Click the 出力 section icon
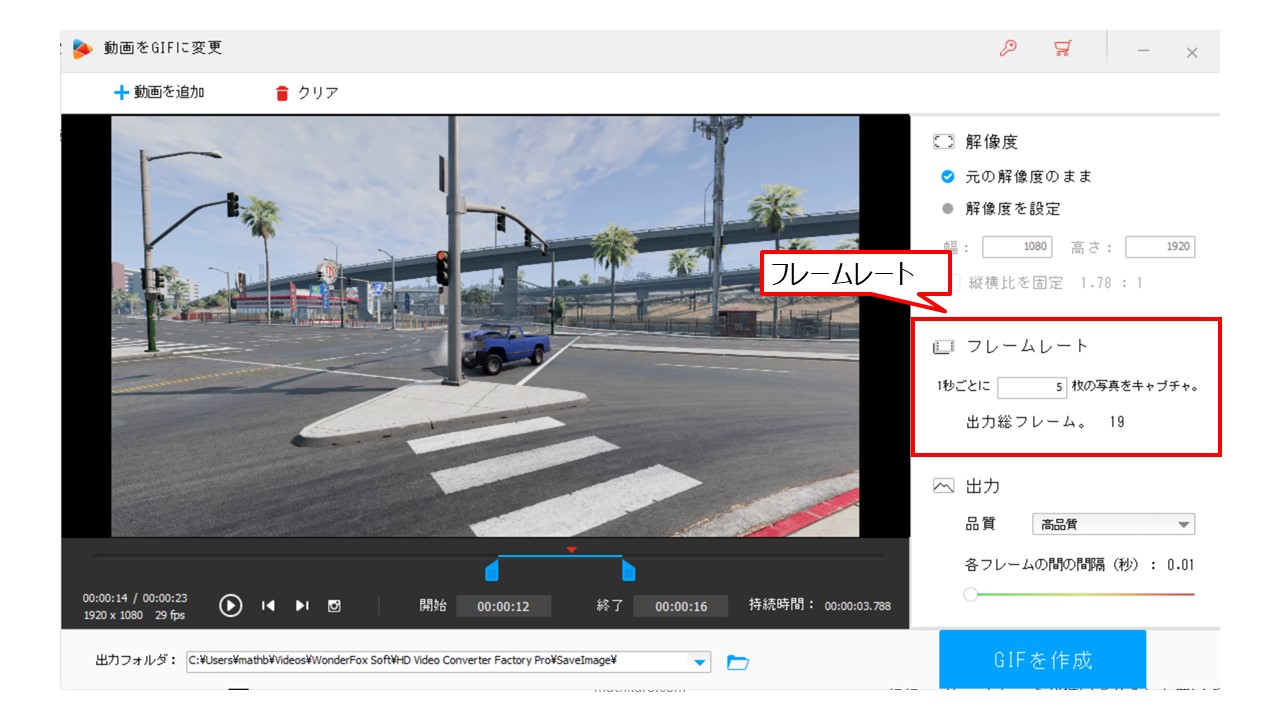The width and height of the screenshot is (1280, 720). coord(943,486)
